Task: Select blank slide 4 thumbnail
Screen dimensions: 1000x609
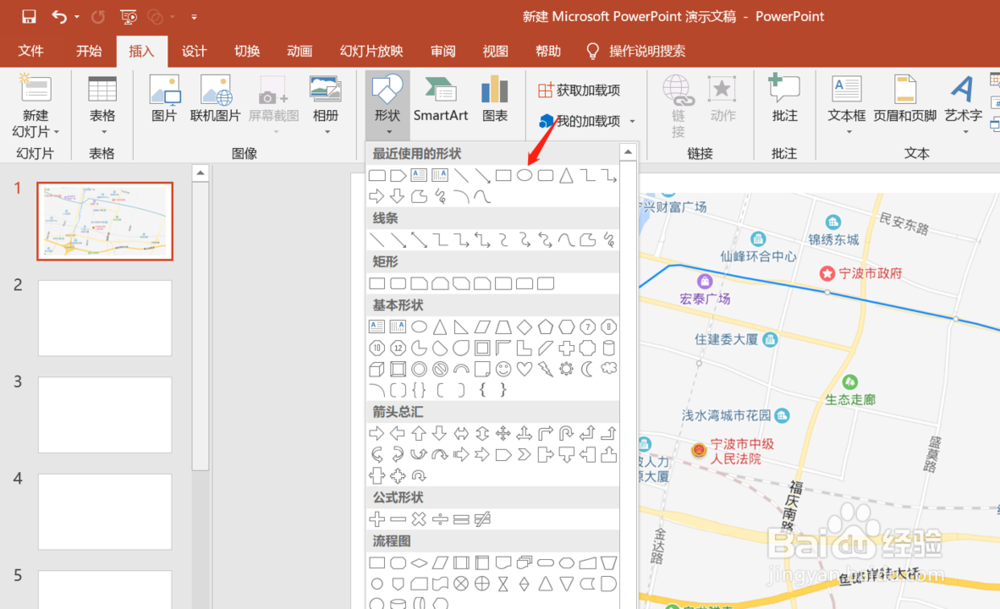Action: pyautogui.click(x=105, y=511)
